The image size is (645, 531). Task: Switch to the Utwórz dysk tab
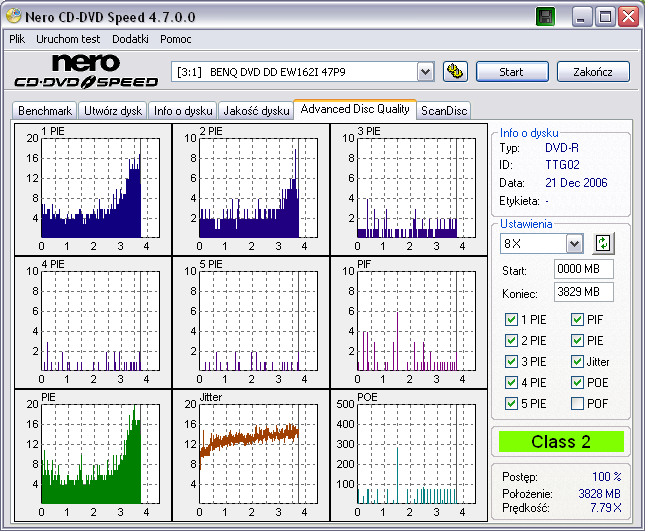click(113, 111)
